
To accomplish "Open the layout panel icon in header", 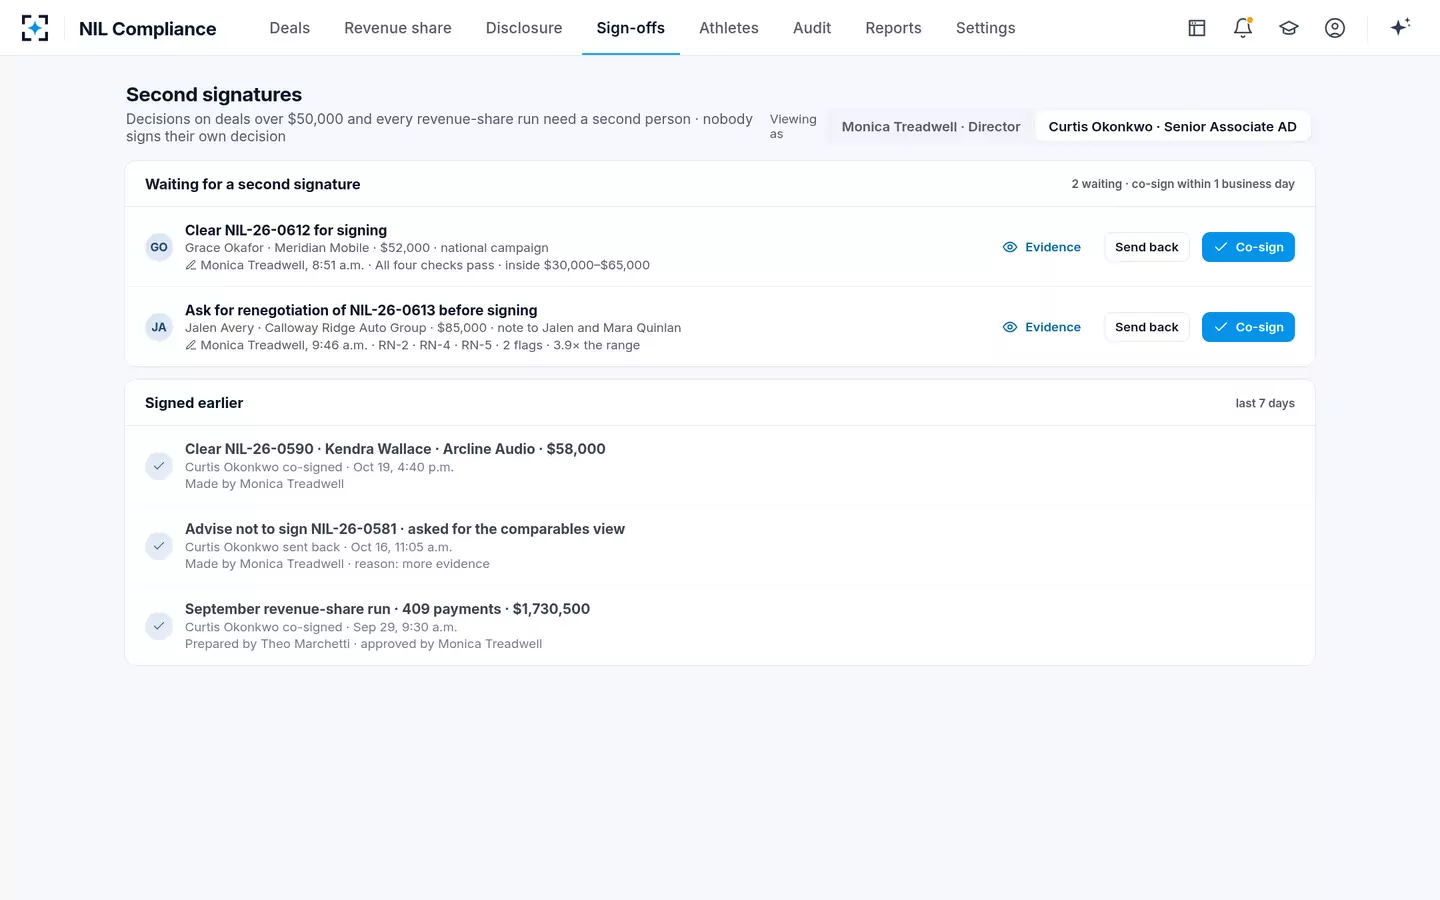I will coord(1197,28).
